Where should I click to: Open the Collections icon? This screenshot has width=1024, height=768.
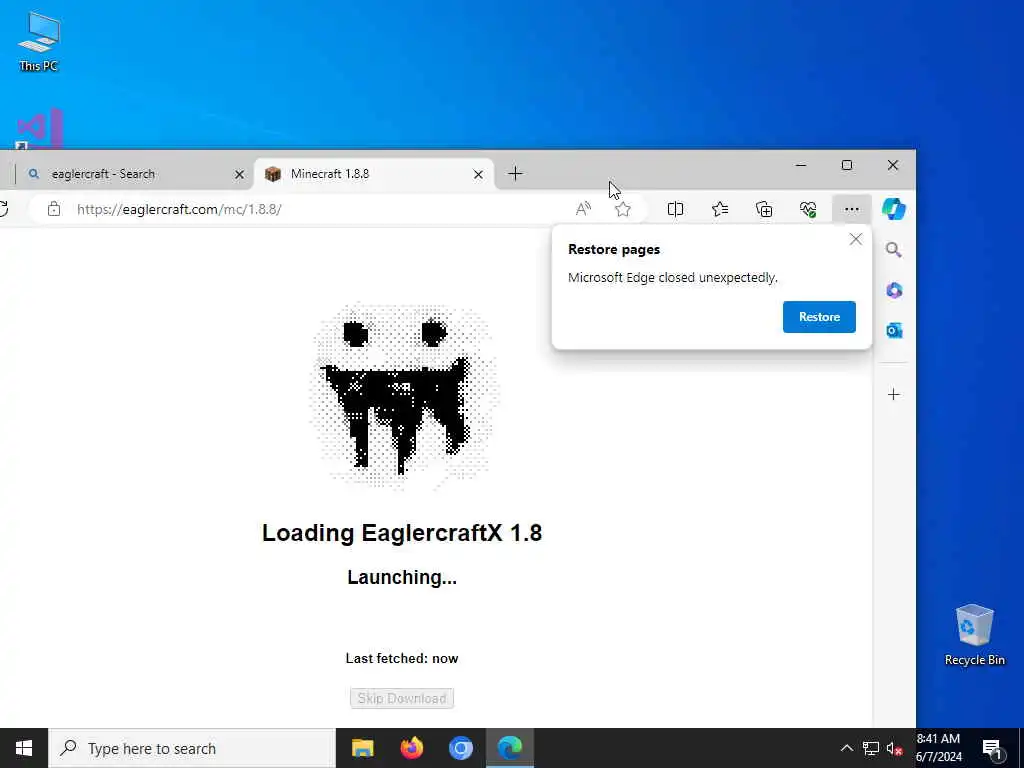click(x=764, y=209)
